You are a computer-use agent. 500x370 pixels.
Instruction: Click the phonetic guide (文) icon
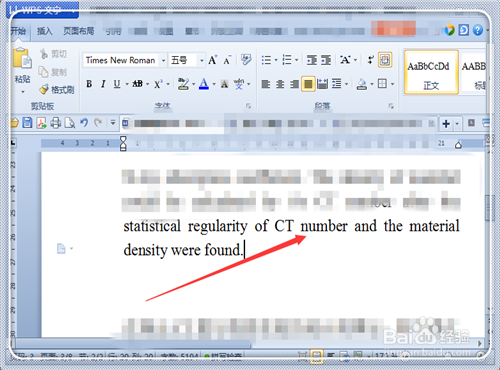click(x=239, y=84)
